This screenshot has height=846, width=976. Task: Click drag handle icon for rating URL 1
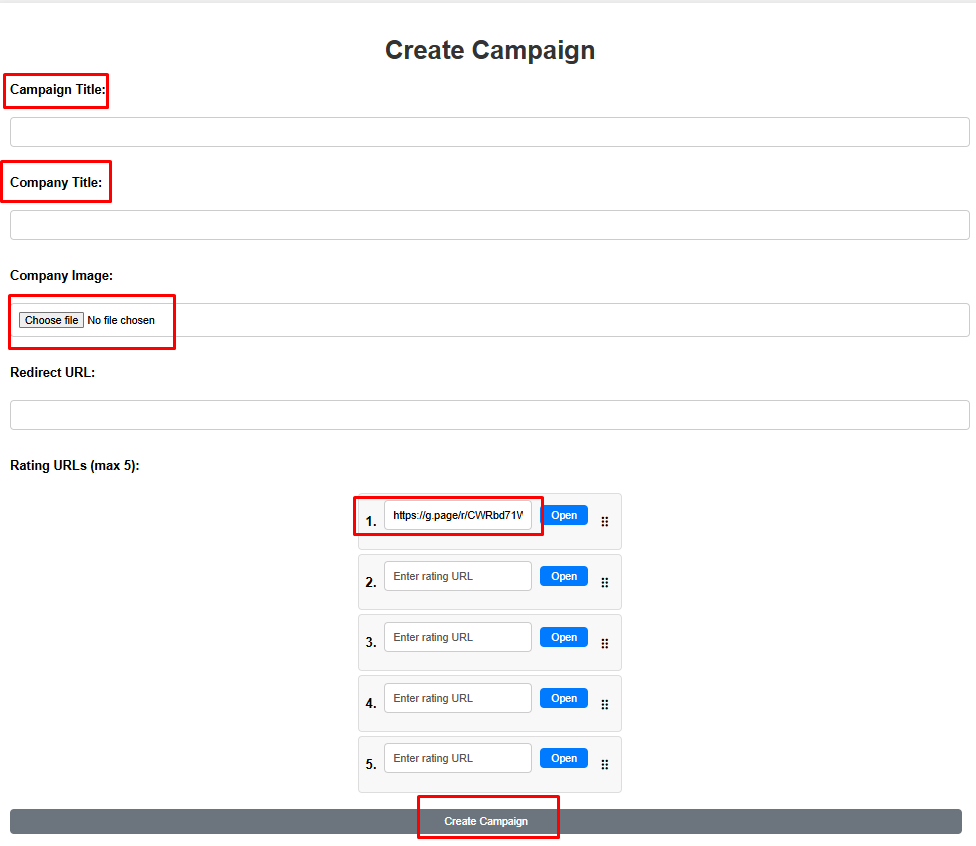point(604,522)
